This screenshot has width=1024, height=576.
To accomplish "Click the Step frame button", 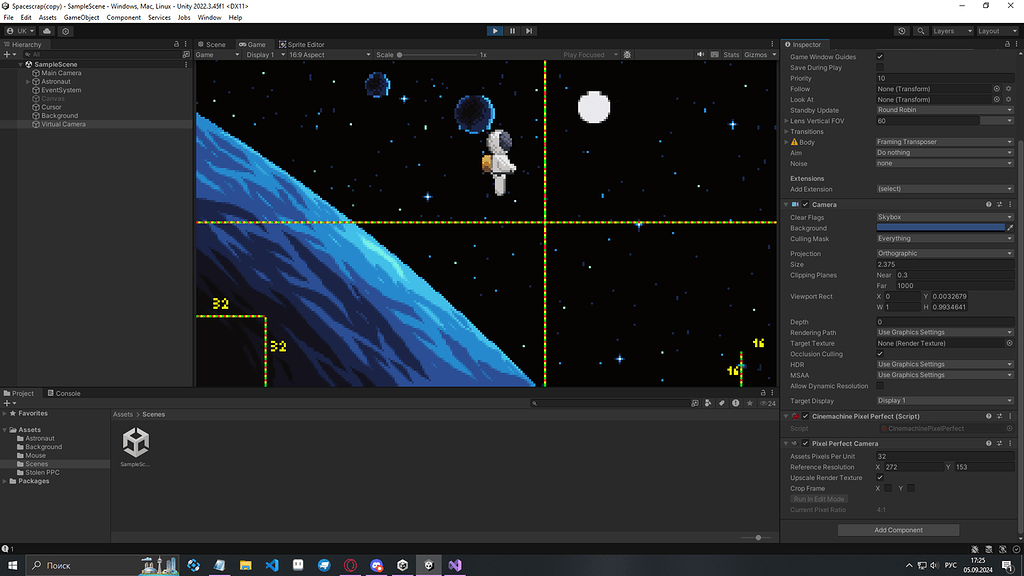I will coord(529,30).
